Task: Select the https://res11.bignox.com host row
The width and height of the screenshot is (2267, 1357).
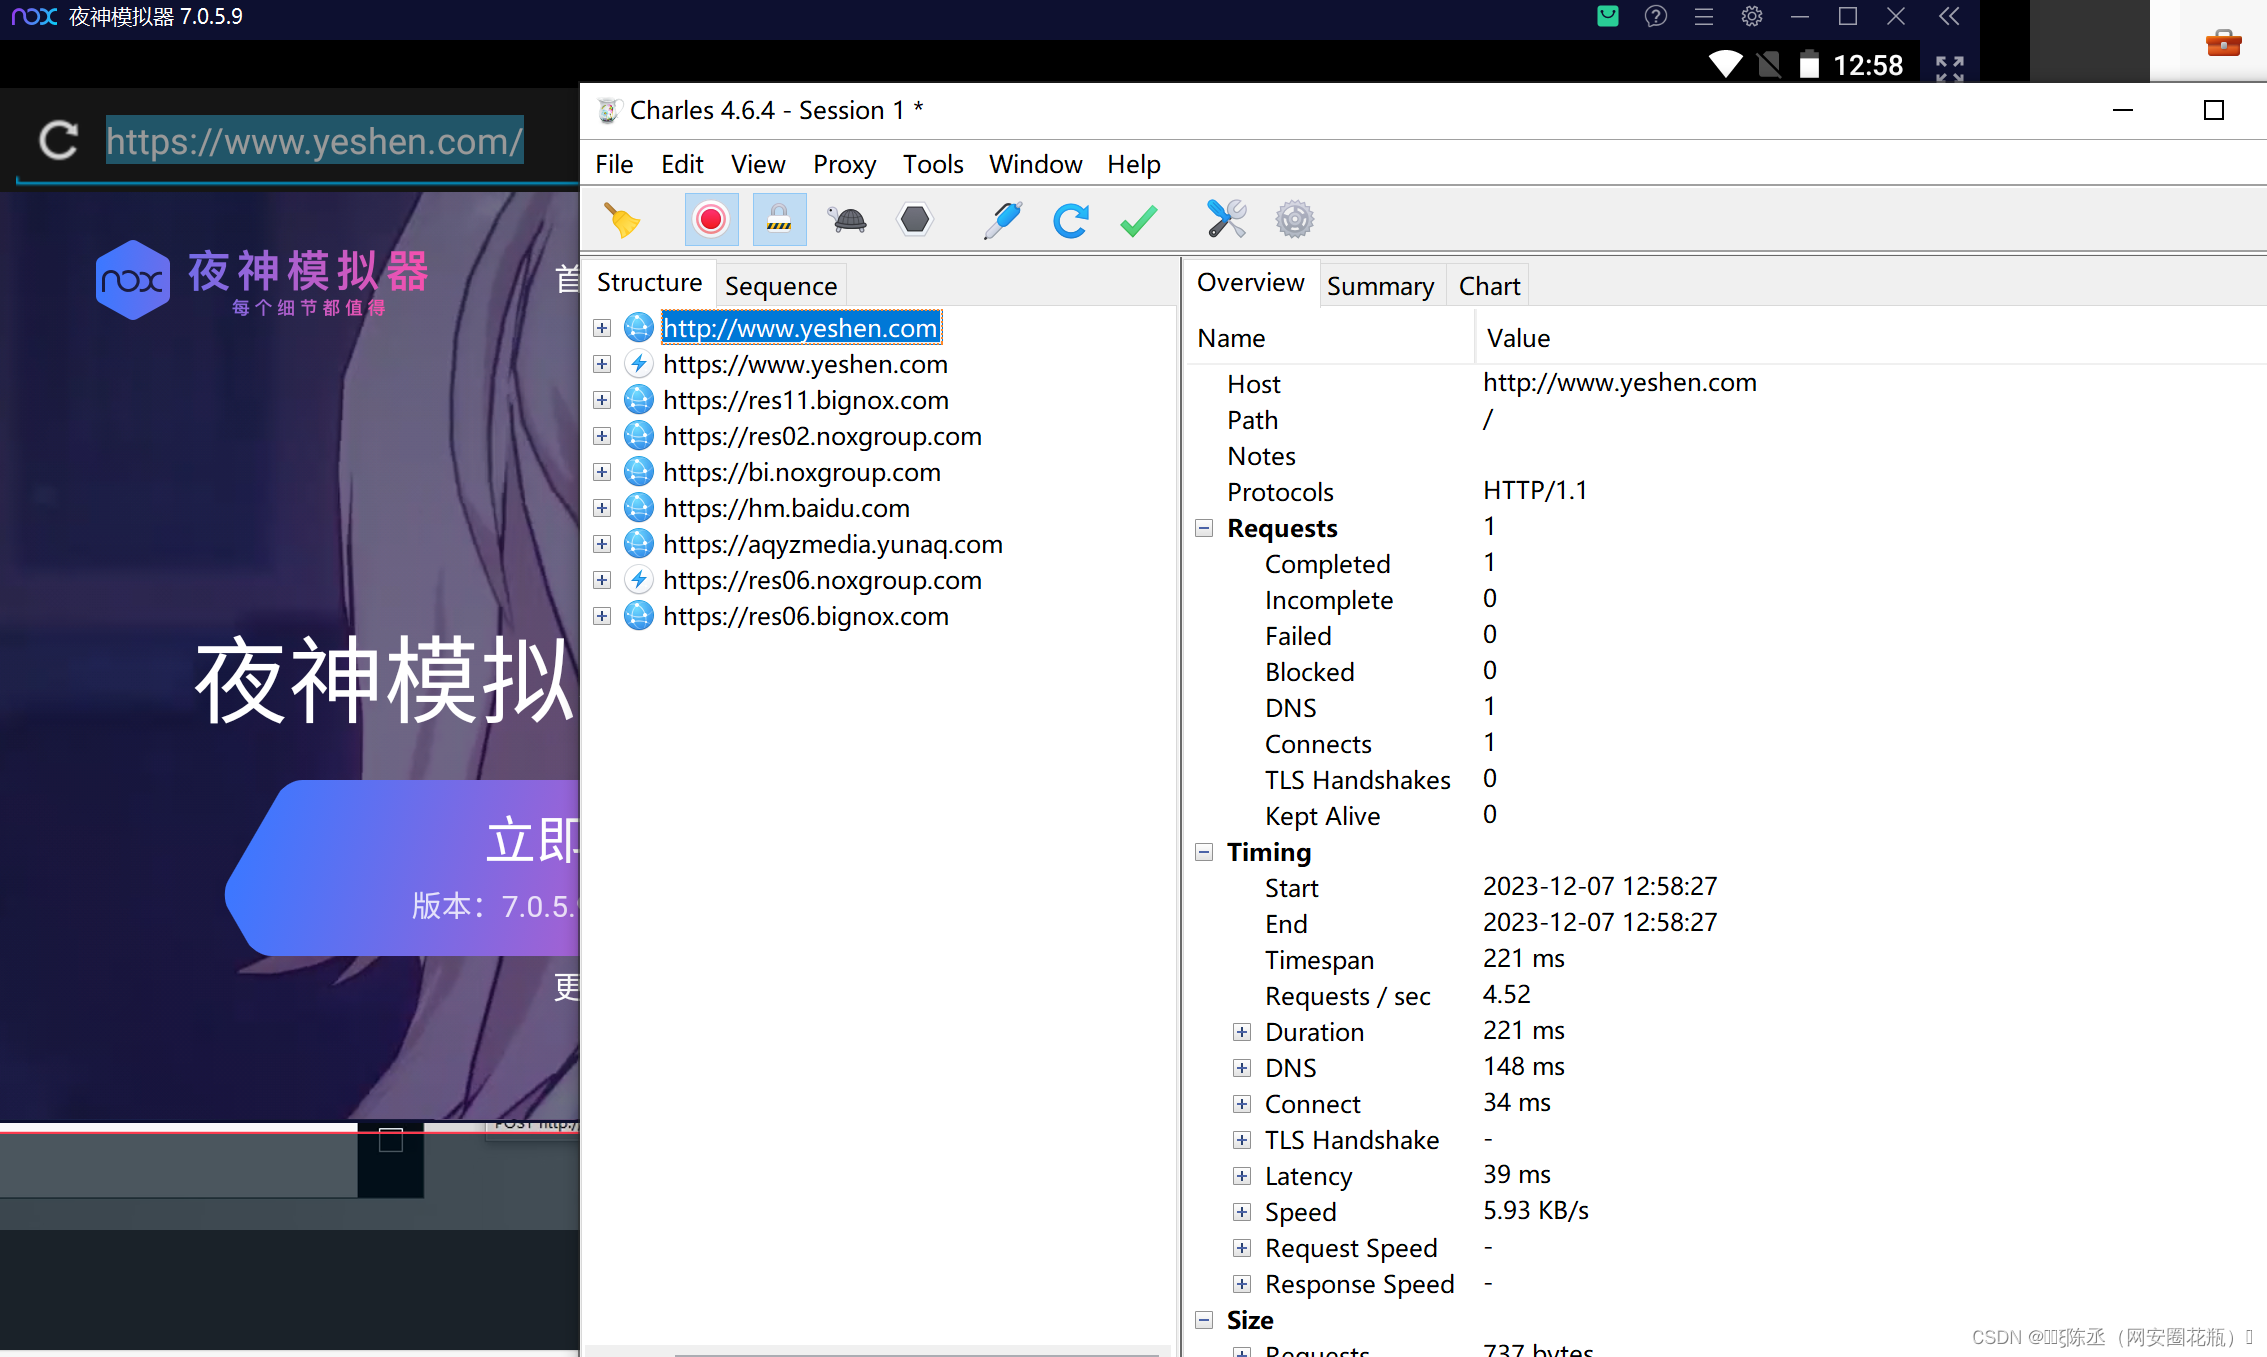Action: coord(806,400)
